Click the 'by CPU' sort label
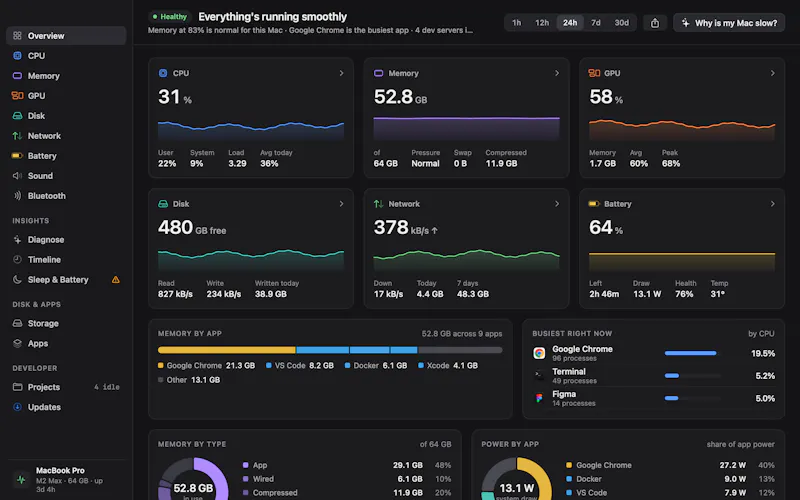Image resolution: width=800 pixels, height=500 pixels. (x=761, y=334)
